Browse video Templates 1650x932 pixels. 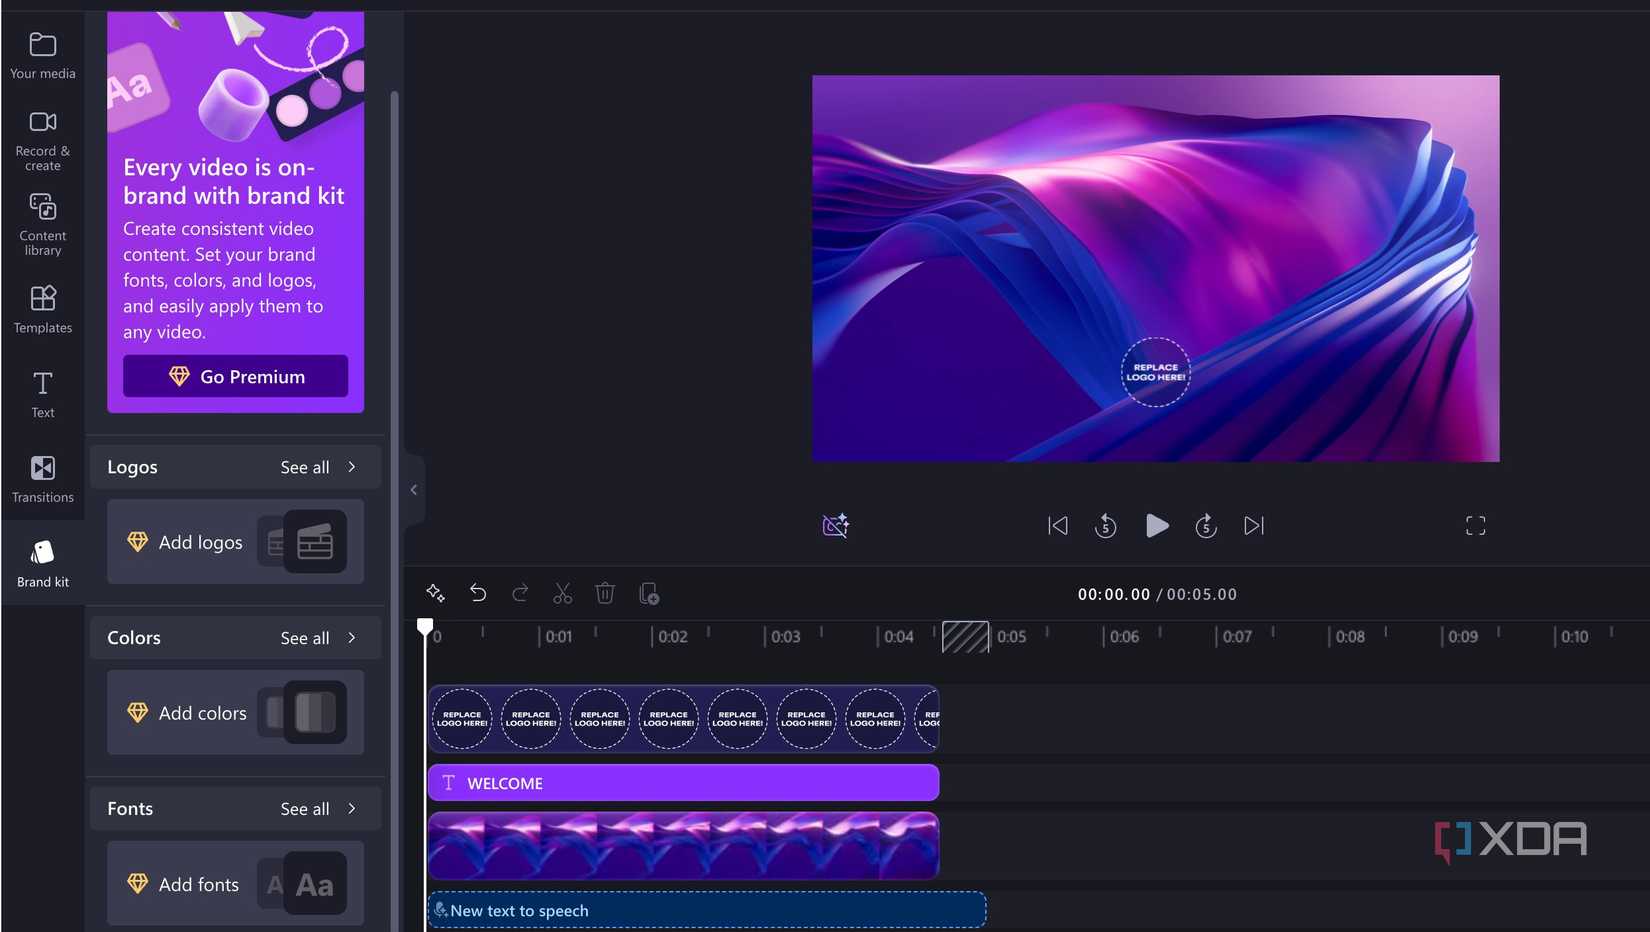click(x=42, y=308)
